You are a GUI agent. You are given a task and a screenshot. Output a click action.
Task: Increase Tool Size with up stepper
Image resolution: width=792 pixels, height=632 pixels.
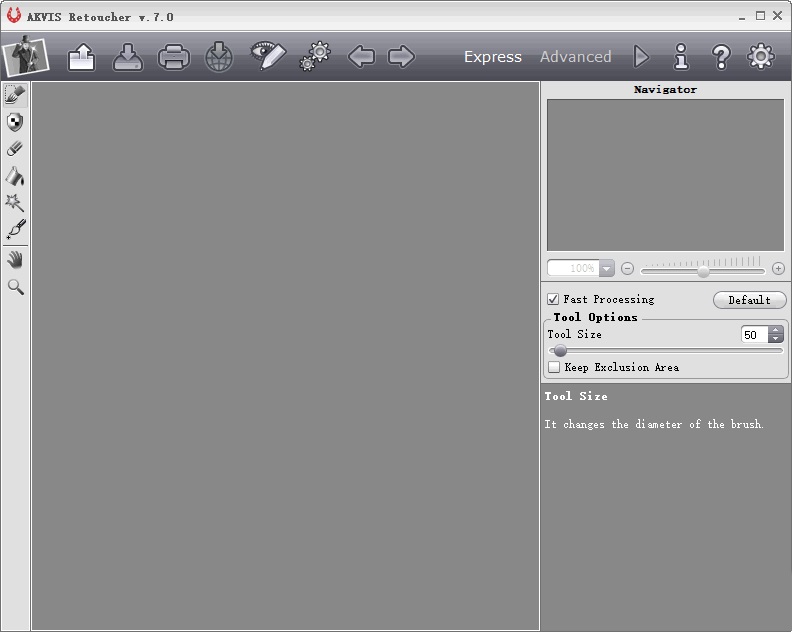coord(775,330)
